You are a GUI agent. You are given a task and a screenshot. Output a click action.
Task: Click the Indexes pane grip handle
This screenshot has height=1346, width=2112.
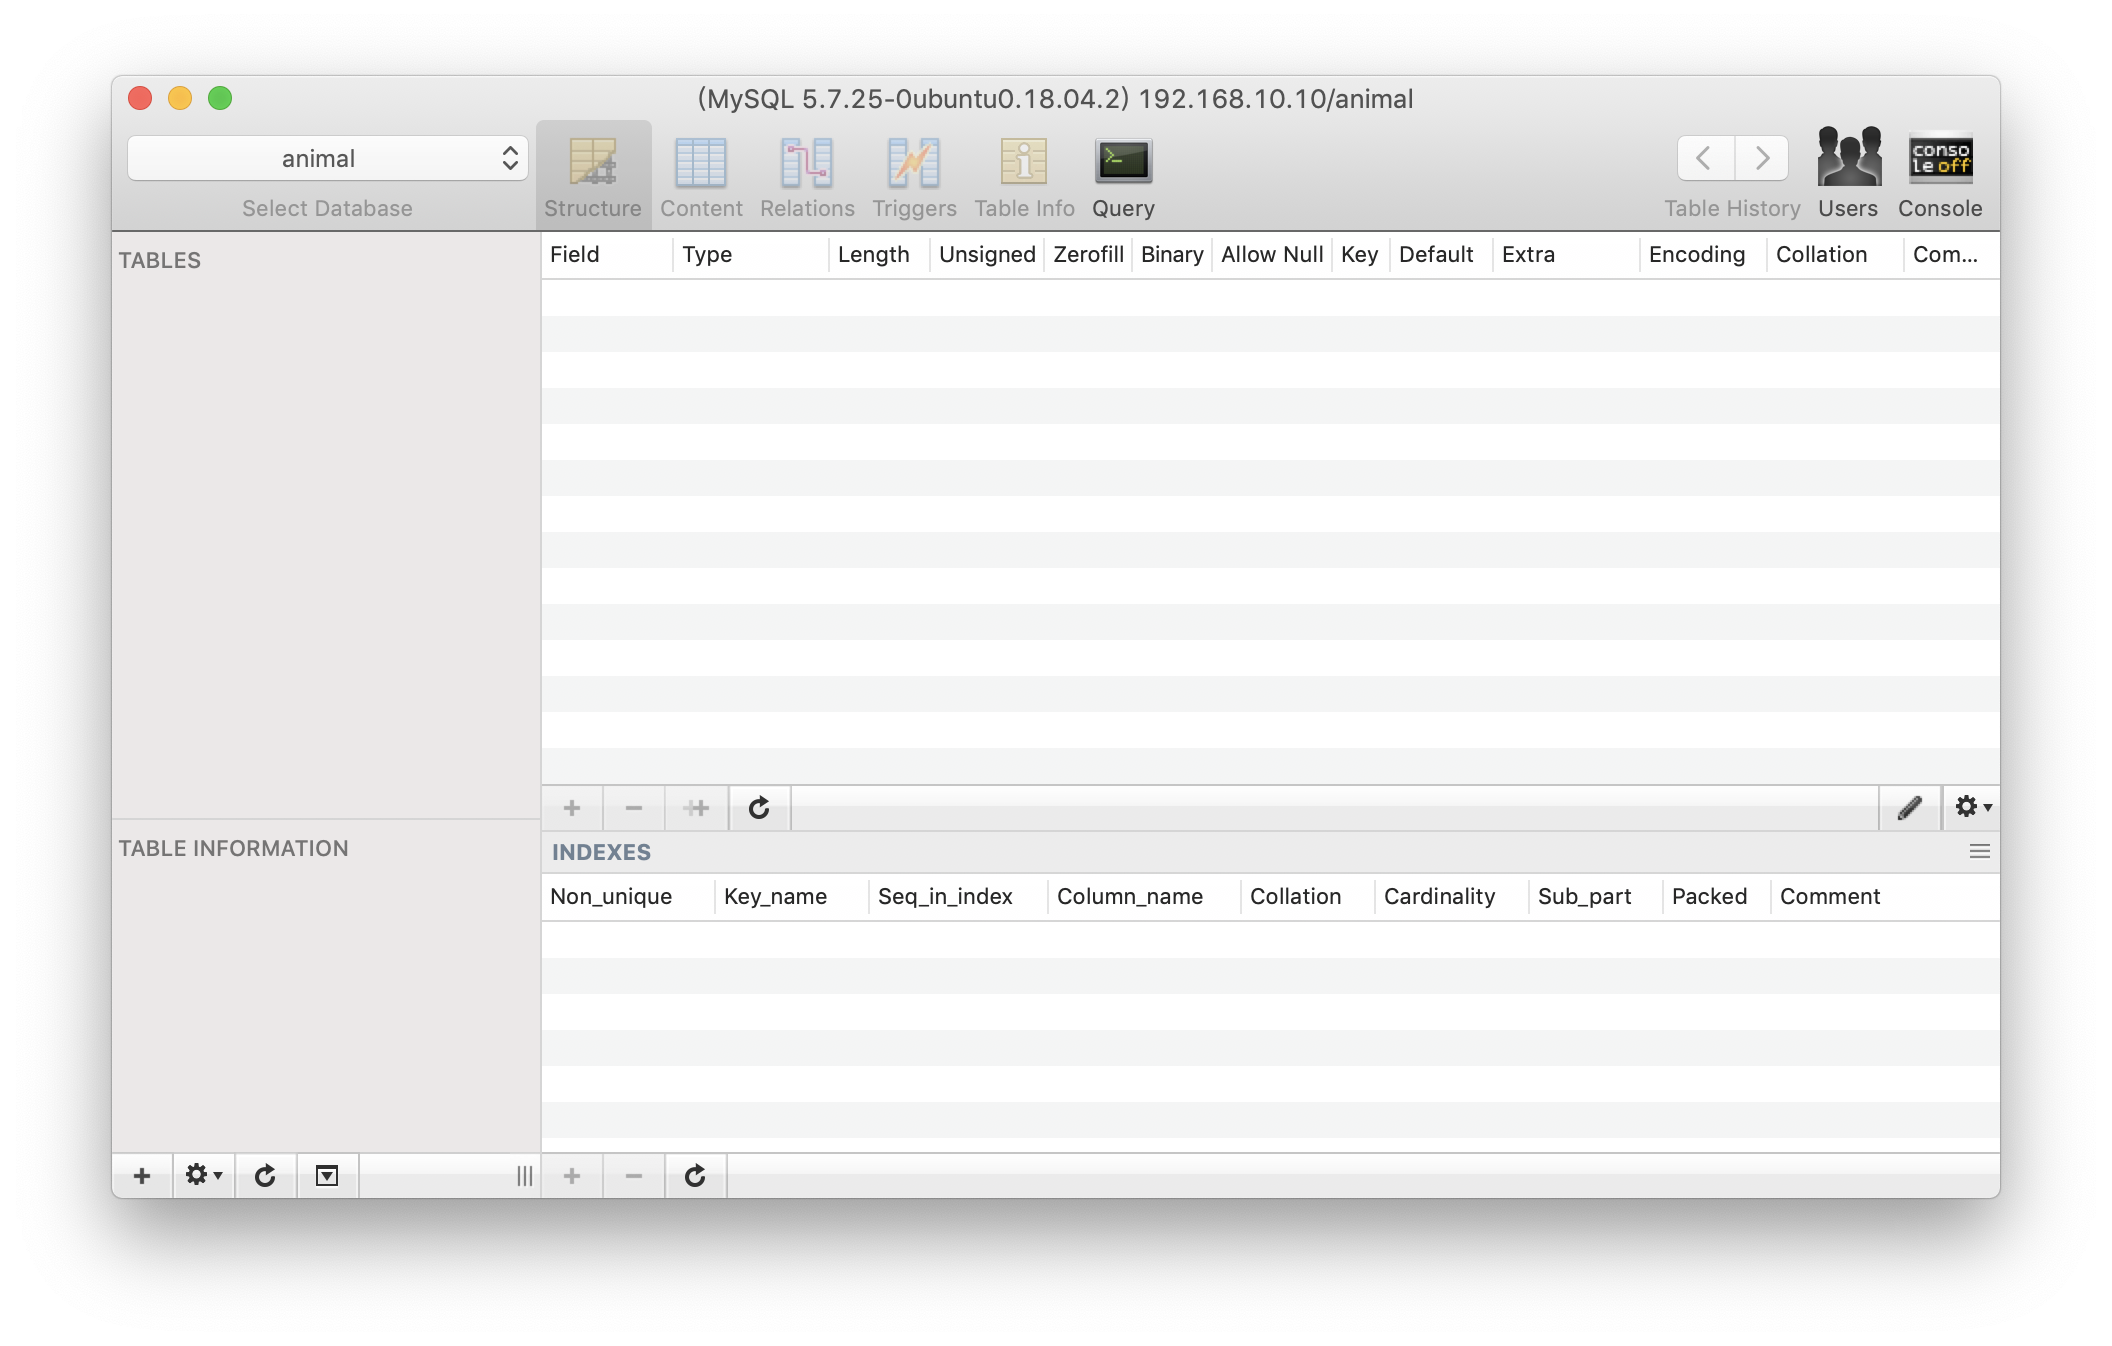[1980, 852]
